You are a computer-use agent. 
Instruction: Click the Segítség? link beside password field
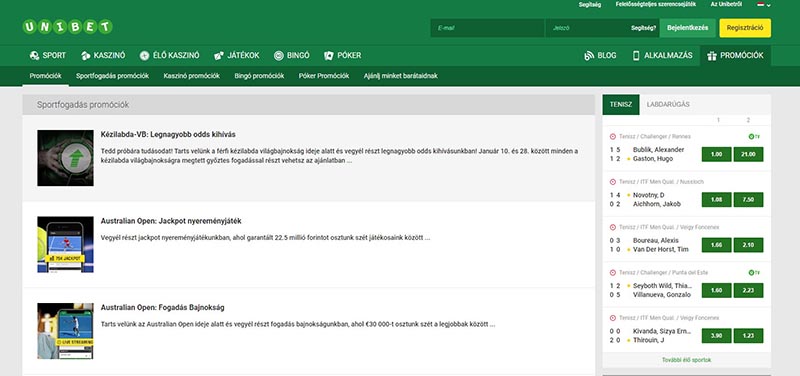click(x=643, y=28)
